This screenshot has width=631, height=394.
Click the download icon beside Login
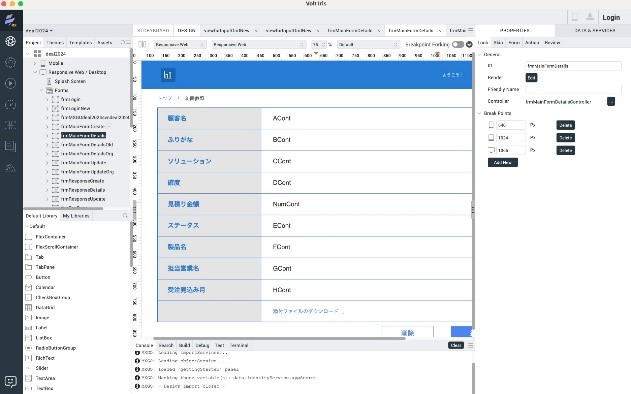pos(590,17)
